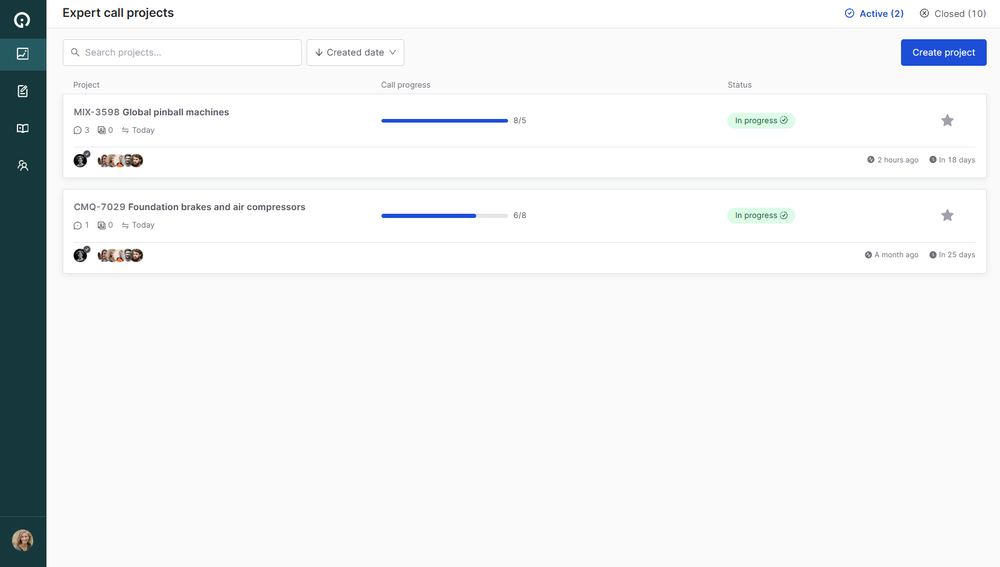The height and width of the screenshot is (567, 1000).
Task: Click the 8/5 progress count text
Action: (520, 121)
